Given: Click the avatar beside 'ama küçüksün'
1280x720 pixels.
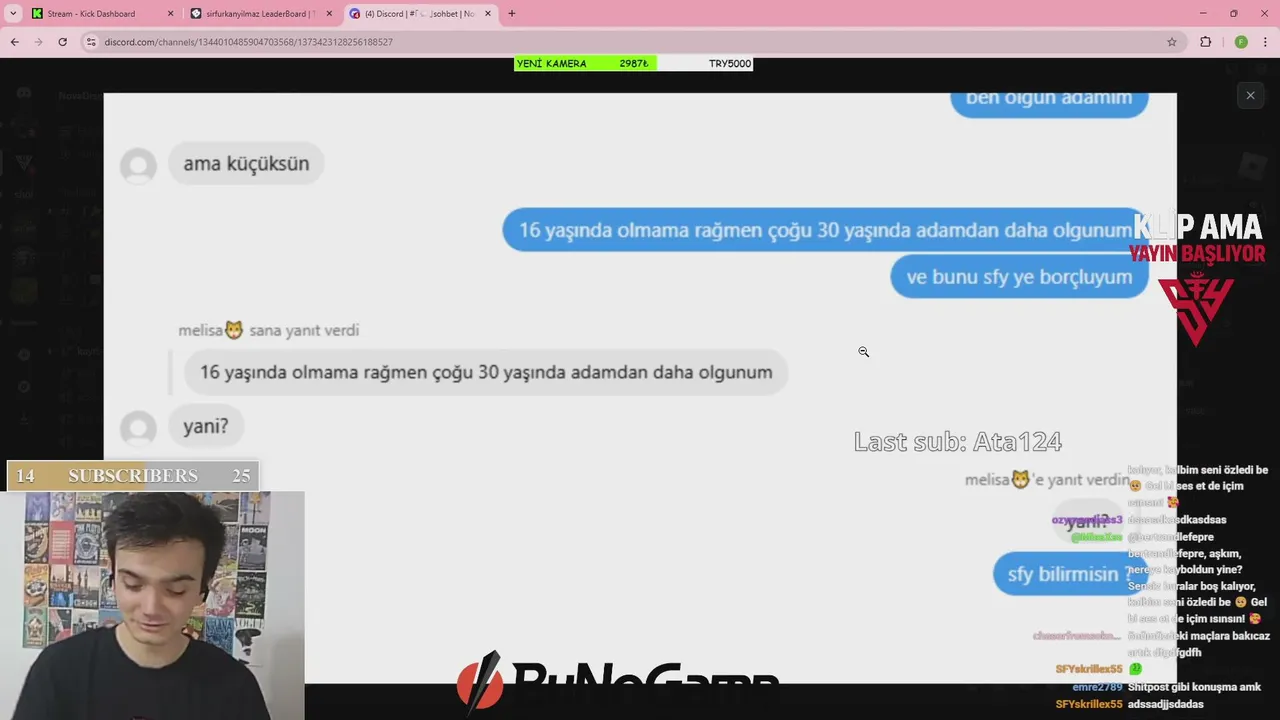Looking at the screenshot, I should click(138, 165).
